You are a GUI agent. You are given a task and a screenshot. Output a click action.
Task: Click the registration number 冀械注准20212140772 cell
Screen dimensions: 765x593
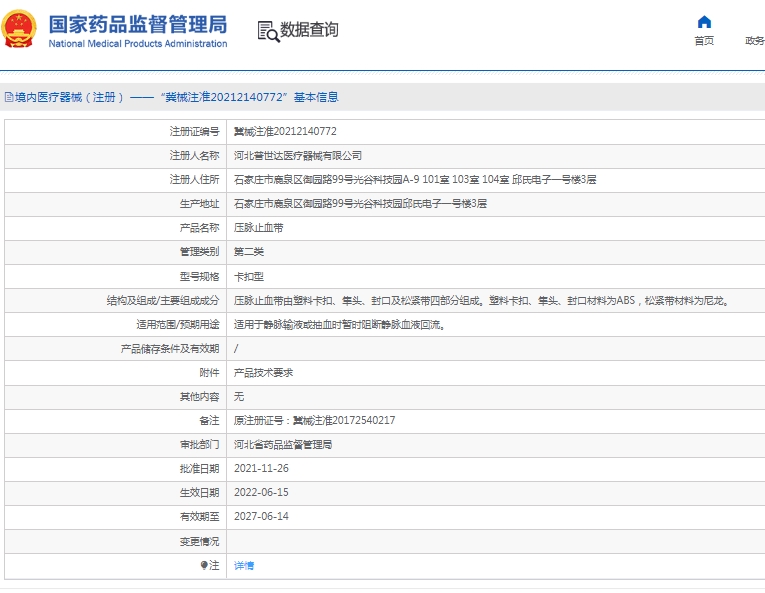point(285,132)
